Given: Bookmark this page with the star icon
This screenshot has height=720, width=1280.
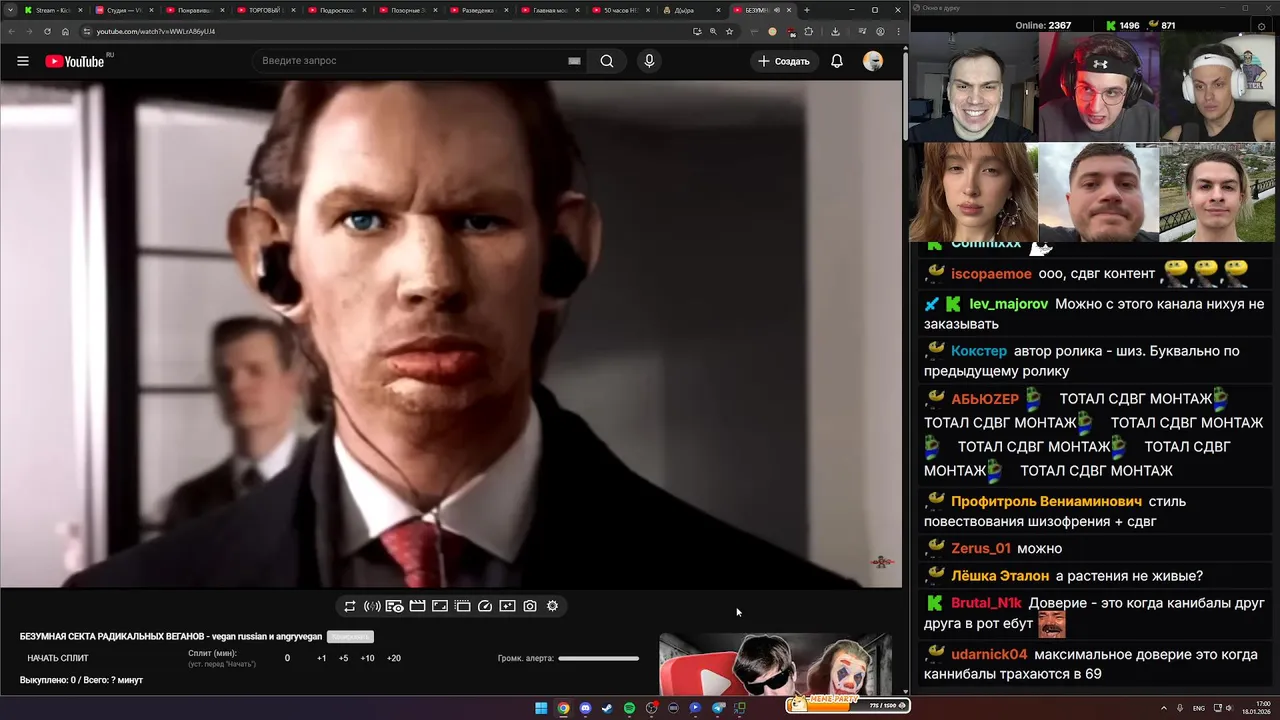Looking at the screenshot, I should point(730,31).
